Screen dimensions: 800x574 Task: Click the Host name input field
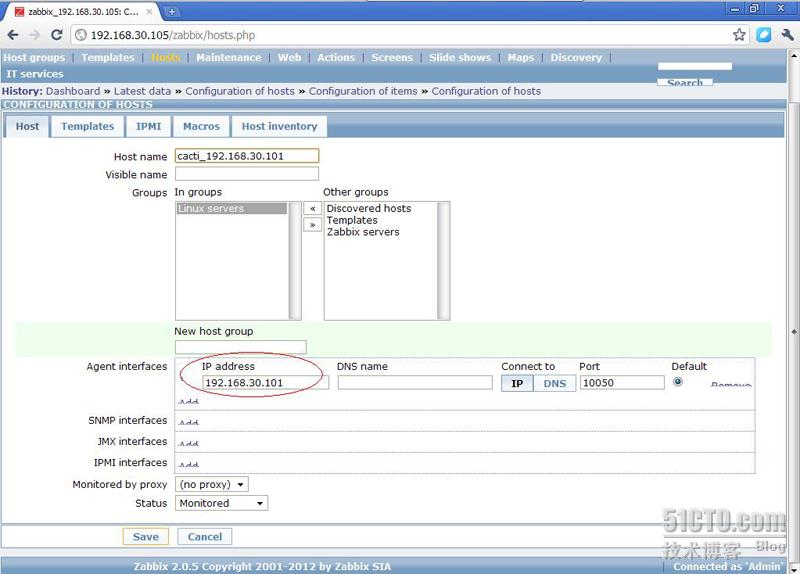[x=247, y=156]
